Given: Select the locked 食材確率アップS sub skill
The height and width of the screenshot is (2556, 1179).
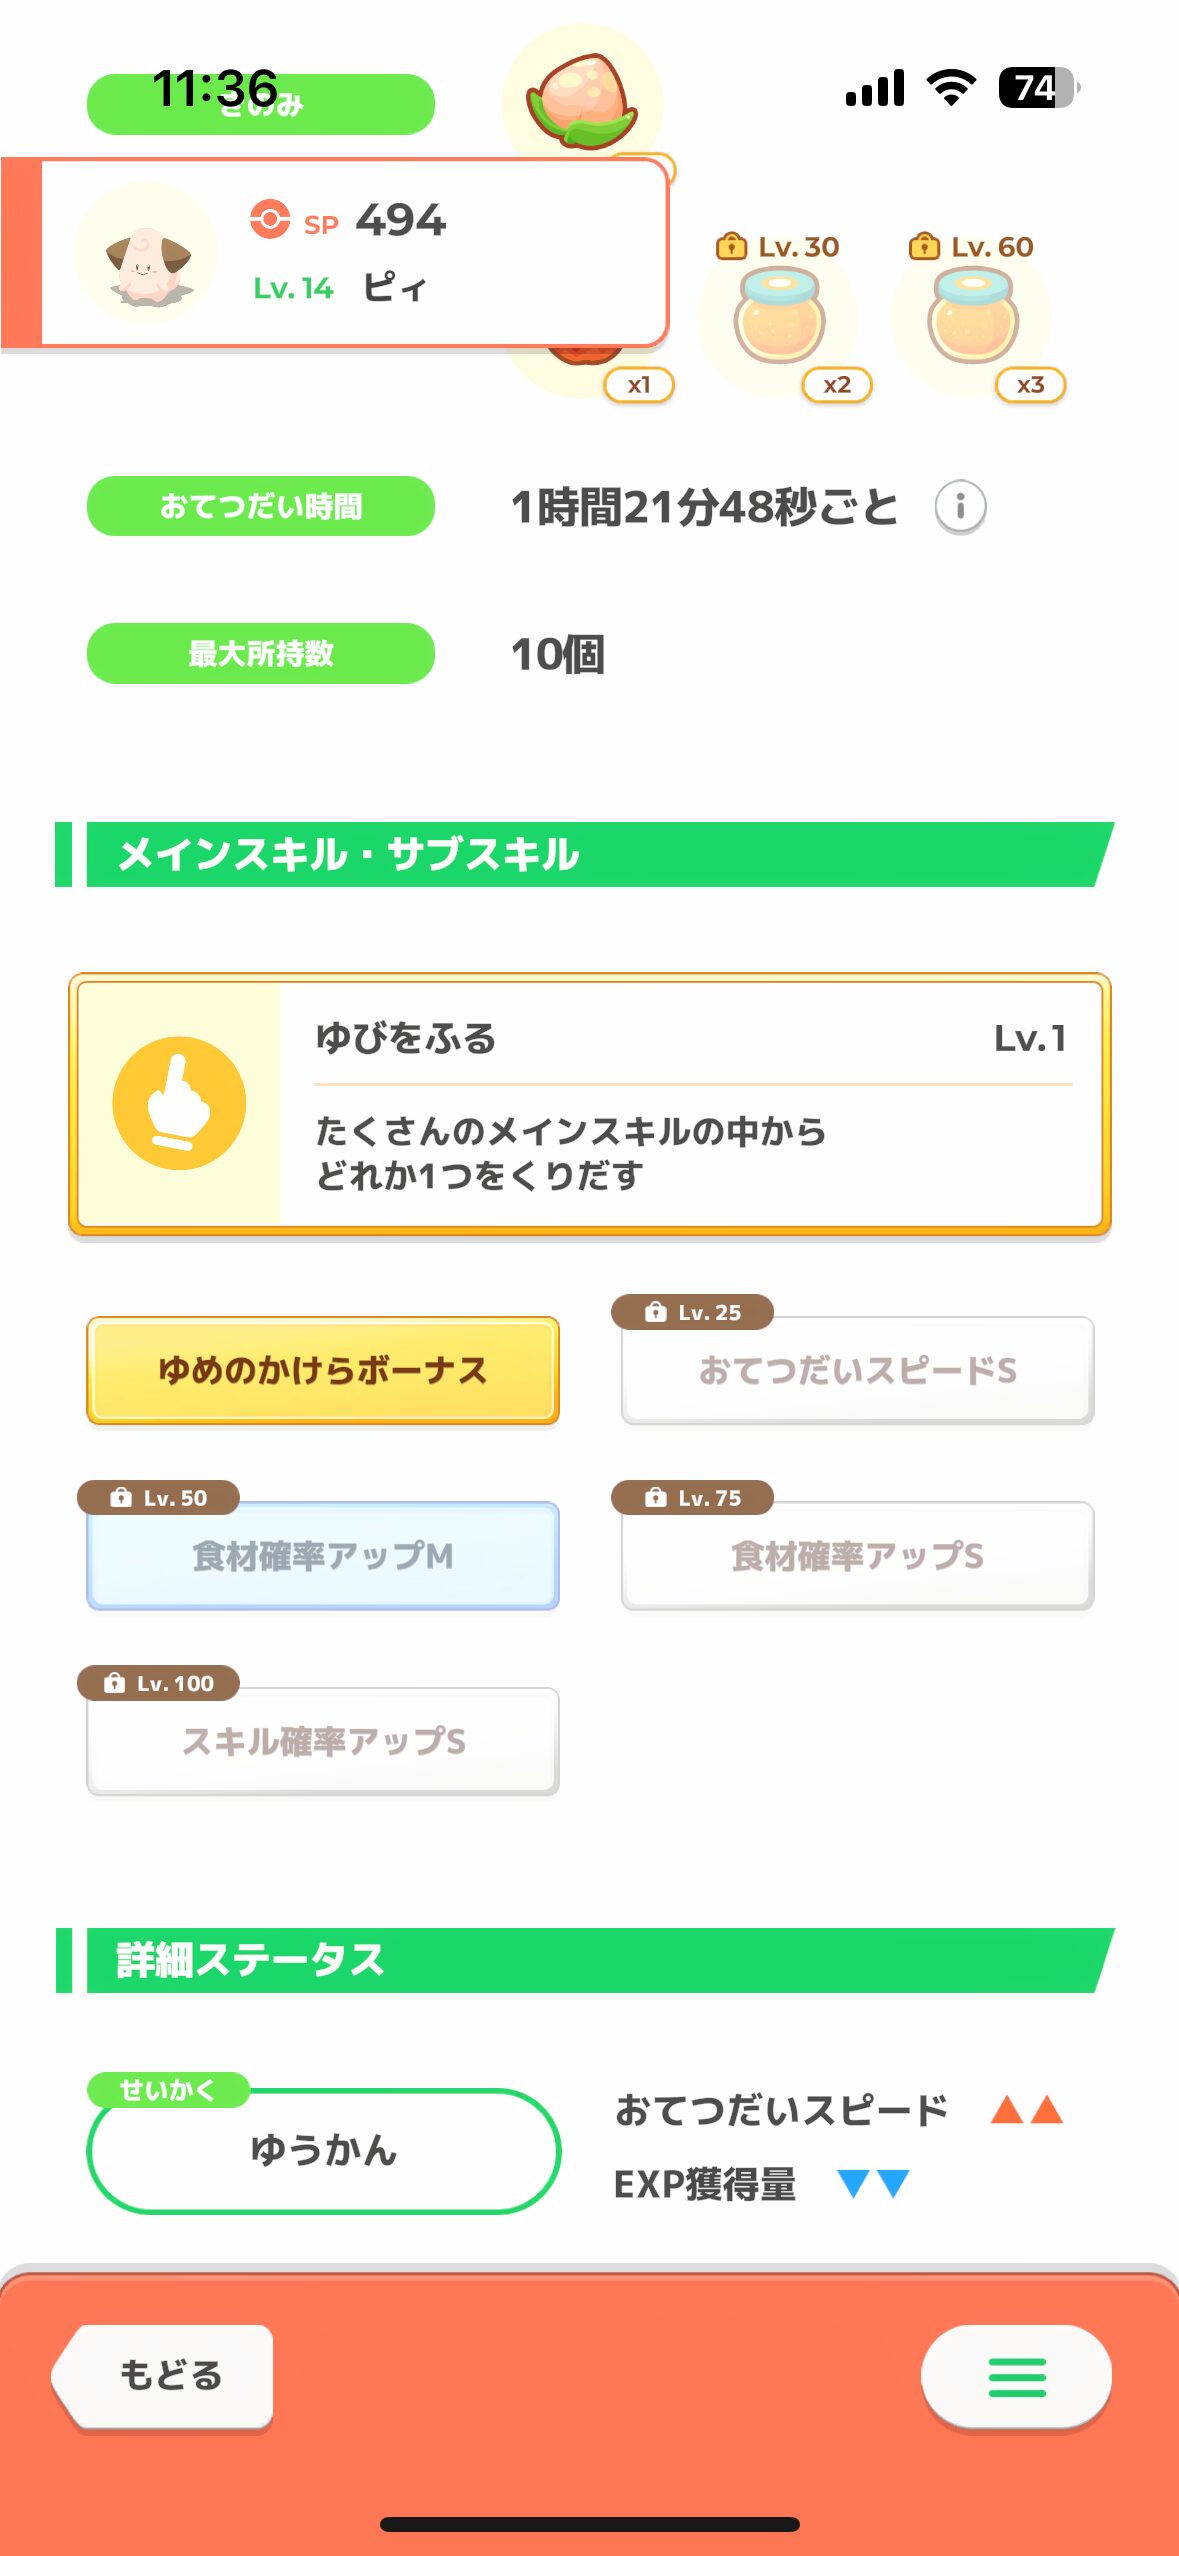Looking at the screenshot, I should tap(857, 1555).
